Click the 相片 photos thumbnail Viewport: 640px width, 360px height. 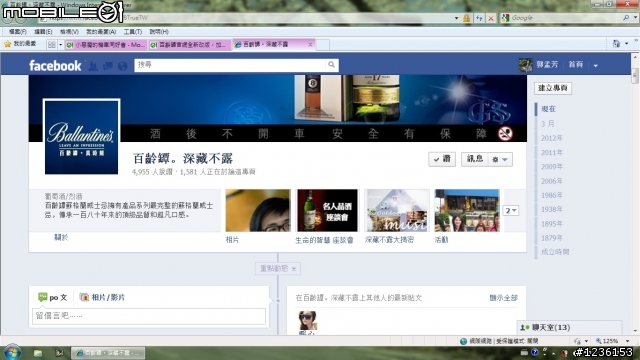coord(258,211)
